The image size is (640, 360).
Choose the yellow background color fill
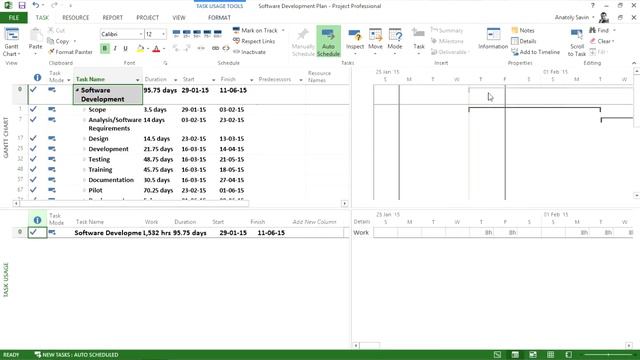click(140, 49)
